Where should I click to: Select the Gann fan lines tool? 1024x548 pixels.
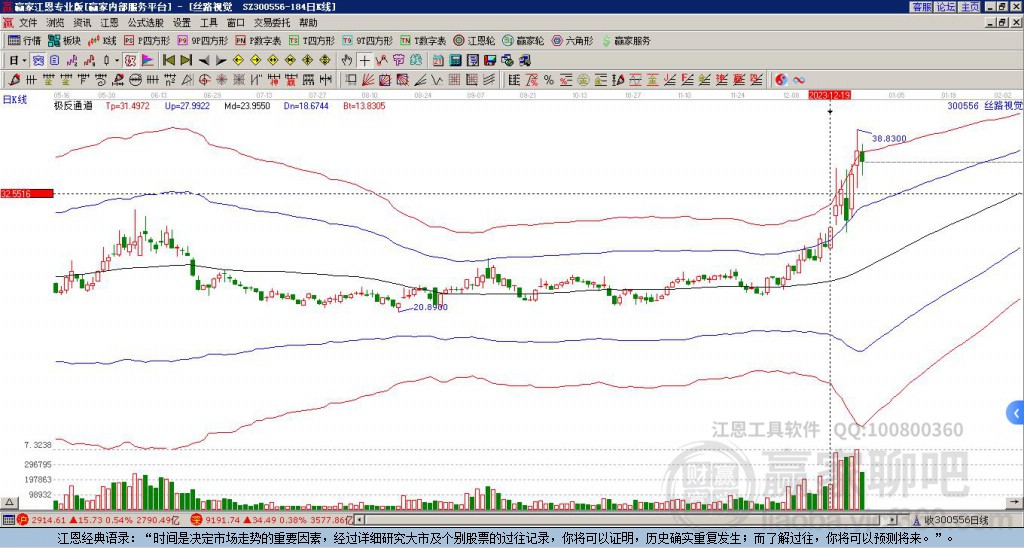(368, 80)
